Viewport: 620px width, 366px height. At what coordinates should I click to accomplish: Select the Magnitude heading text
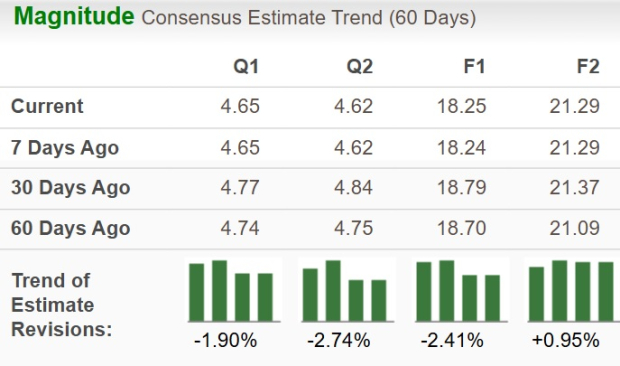point(74,17)
